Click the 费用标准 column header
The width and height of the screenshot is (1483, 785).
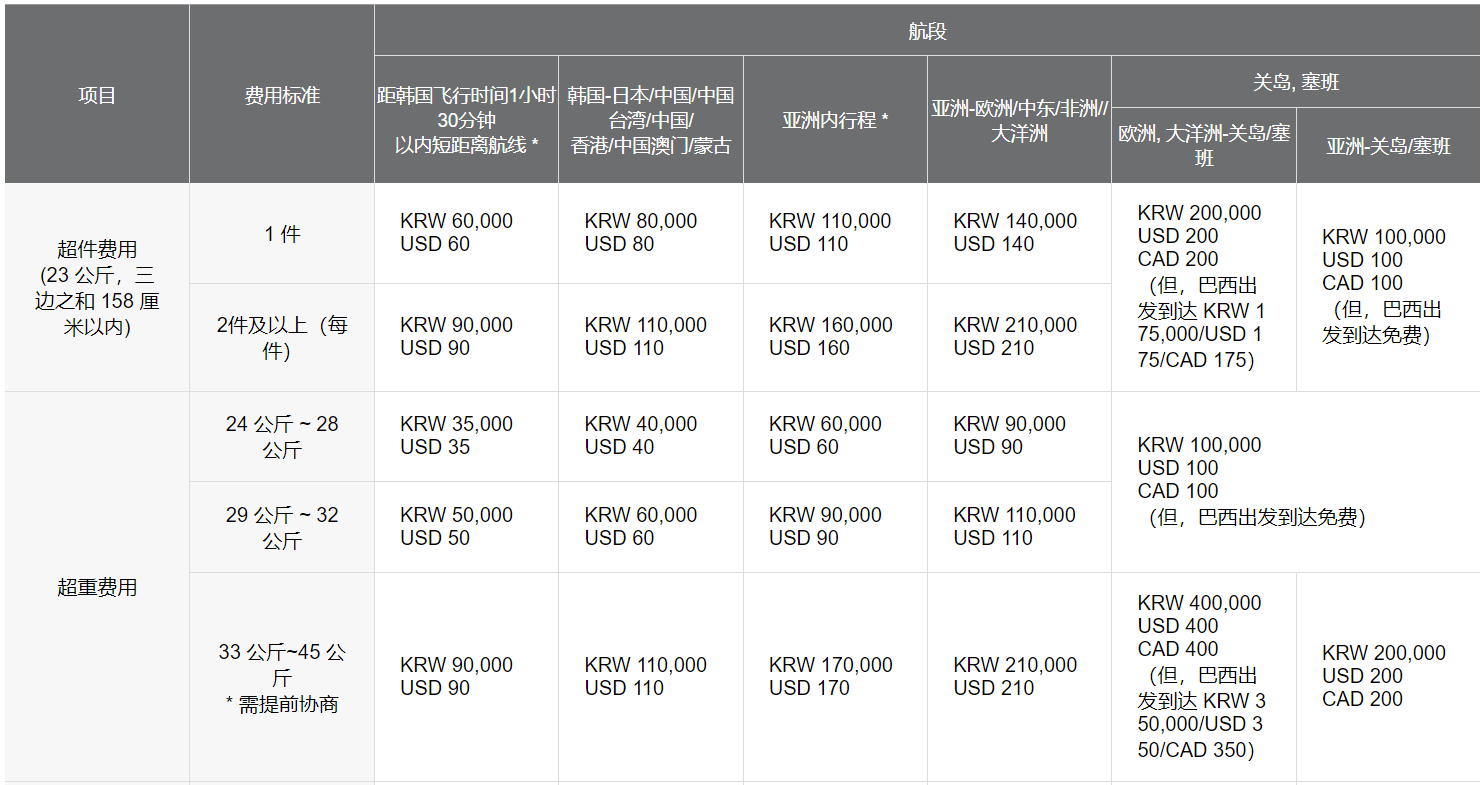(282, 95)
